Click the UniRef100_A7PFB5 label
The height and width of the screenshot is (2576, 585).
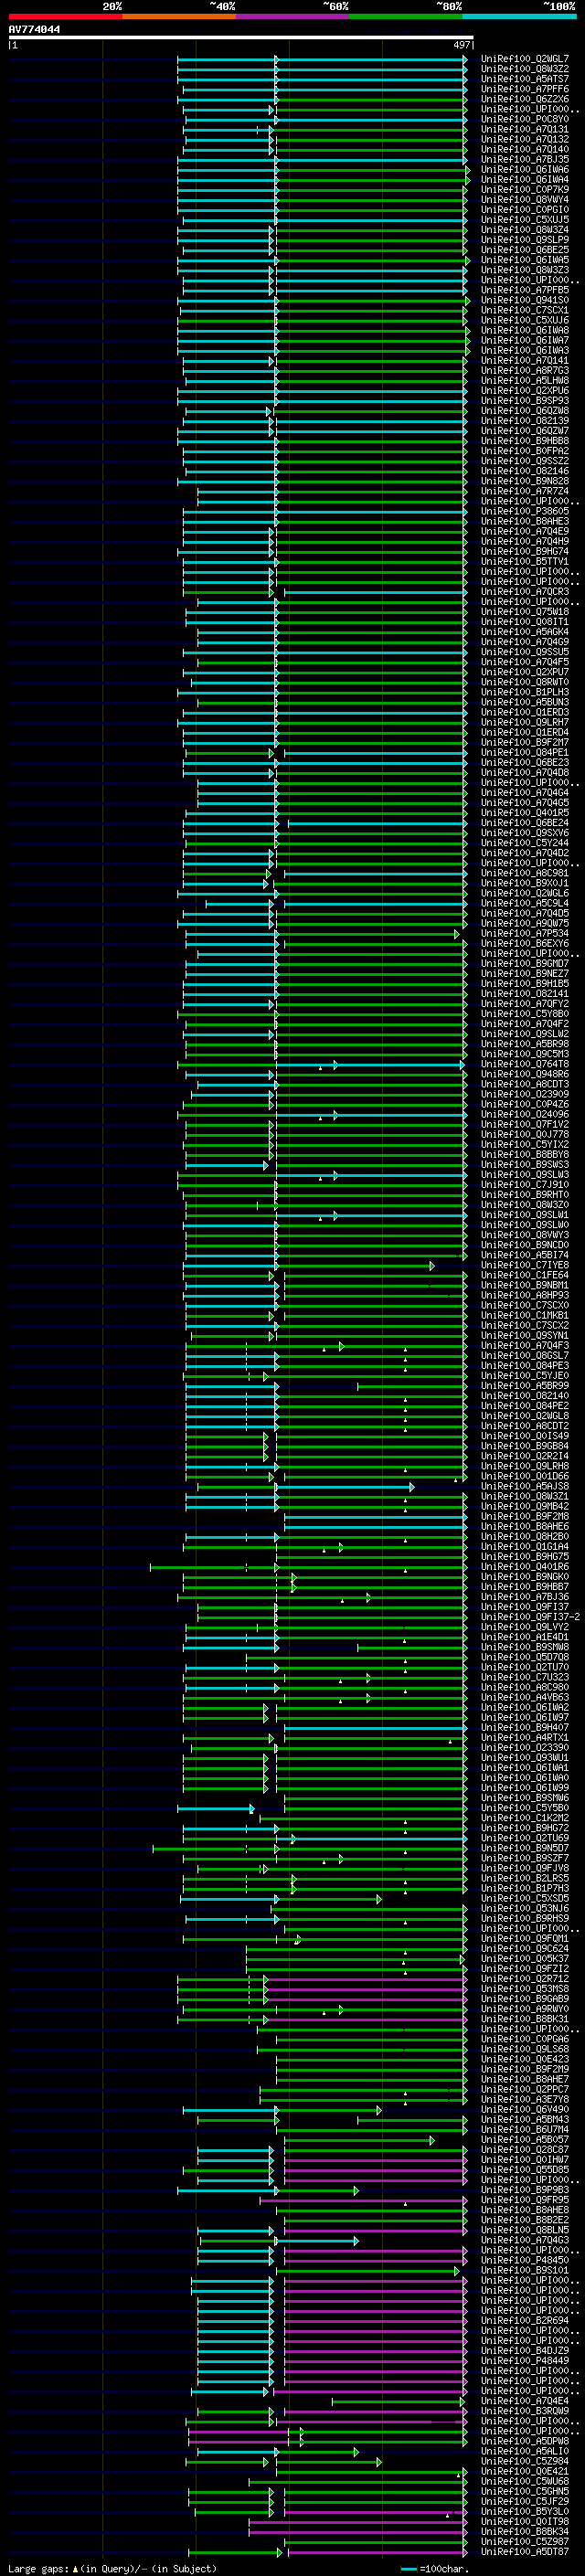pyautogui.click(x=524, y=290)
